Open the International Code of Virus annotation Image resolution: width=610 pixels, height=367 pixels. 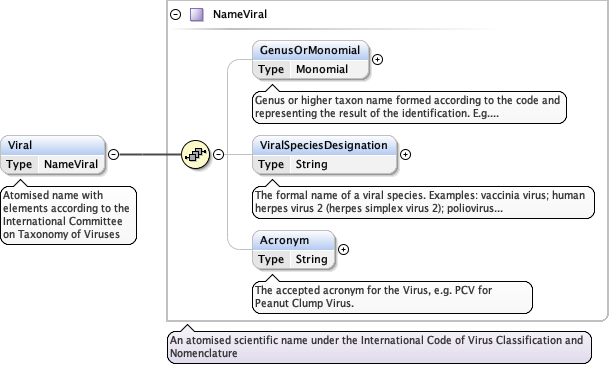(x=379, y=347)
